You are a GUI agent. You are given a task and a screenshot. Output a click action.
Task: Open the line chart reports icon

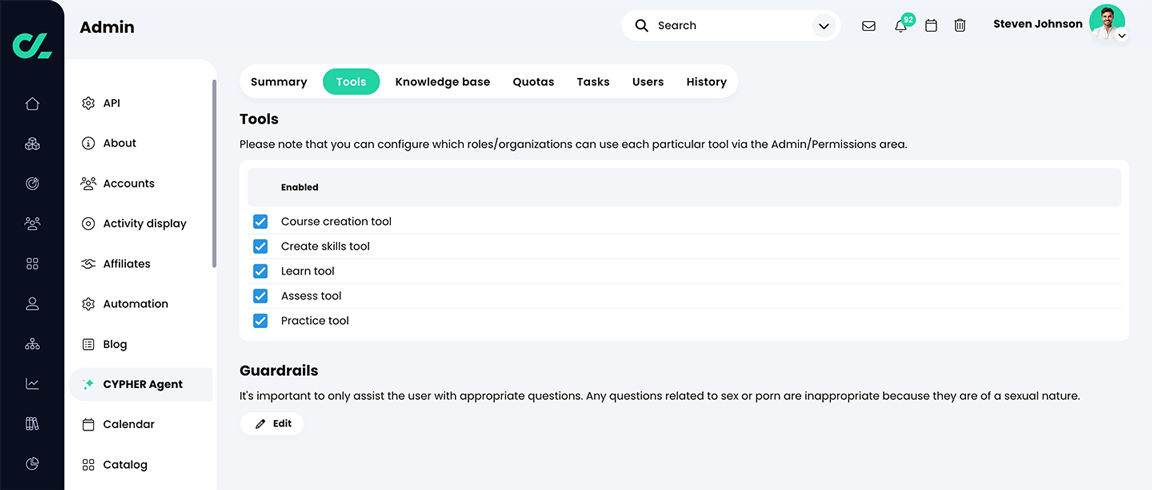pos(32,383)
